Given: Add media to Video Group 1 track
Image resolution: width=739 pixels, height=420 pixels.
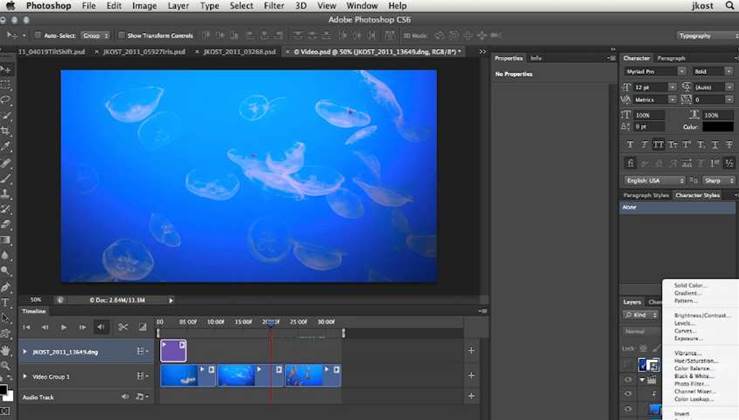Looking at the screenshot, I should (x=471, y=376).
